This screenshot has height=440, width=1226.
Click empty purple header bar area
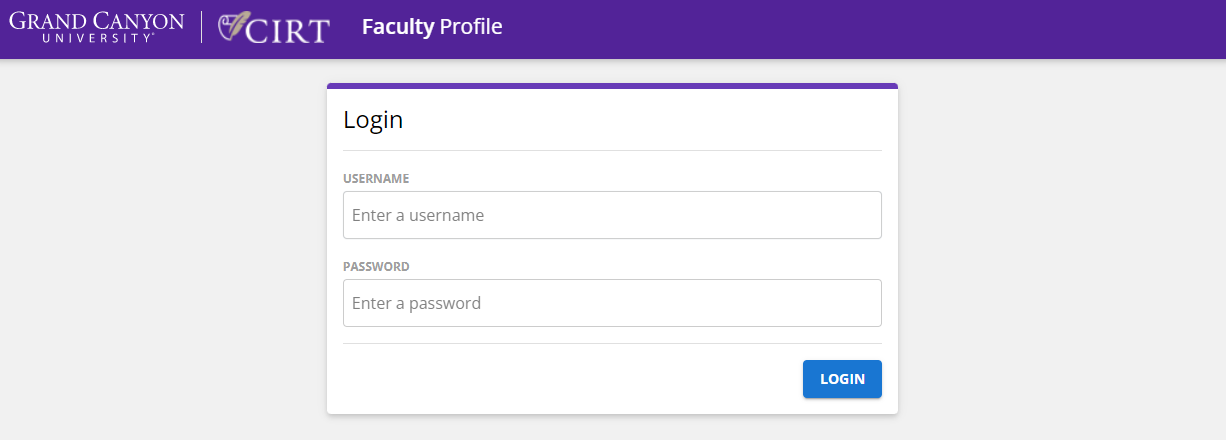click(860, 29)
